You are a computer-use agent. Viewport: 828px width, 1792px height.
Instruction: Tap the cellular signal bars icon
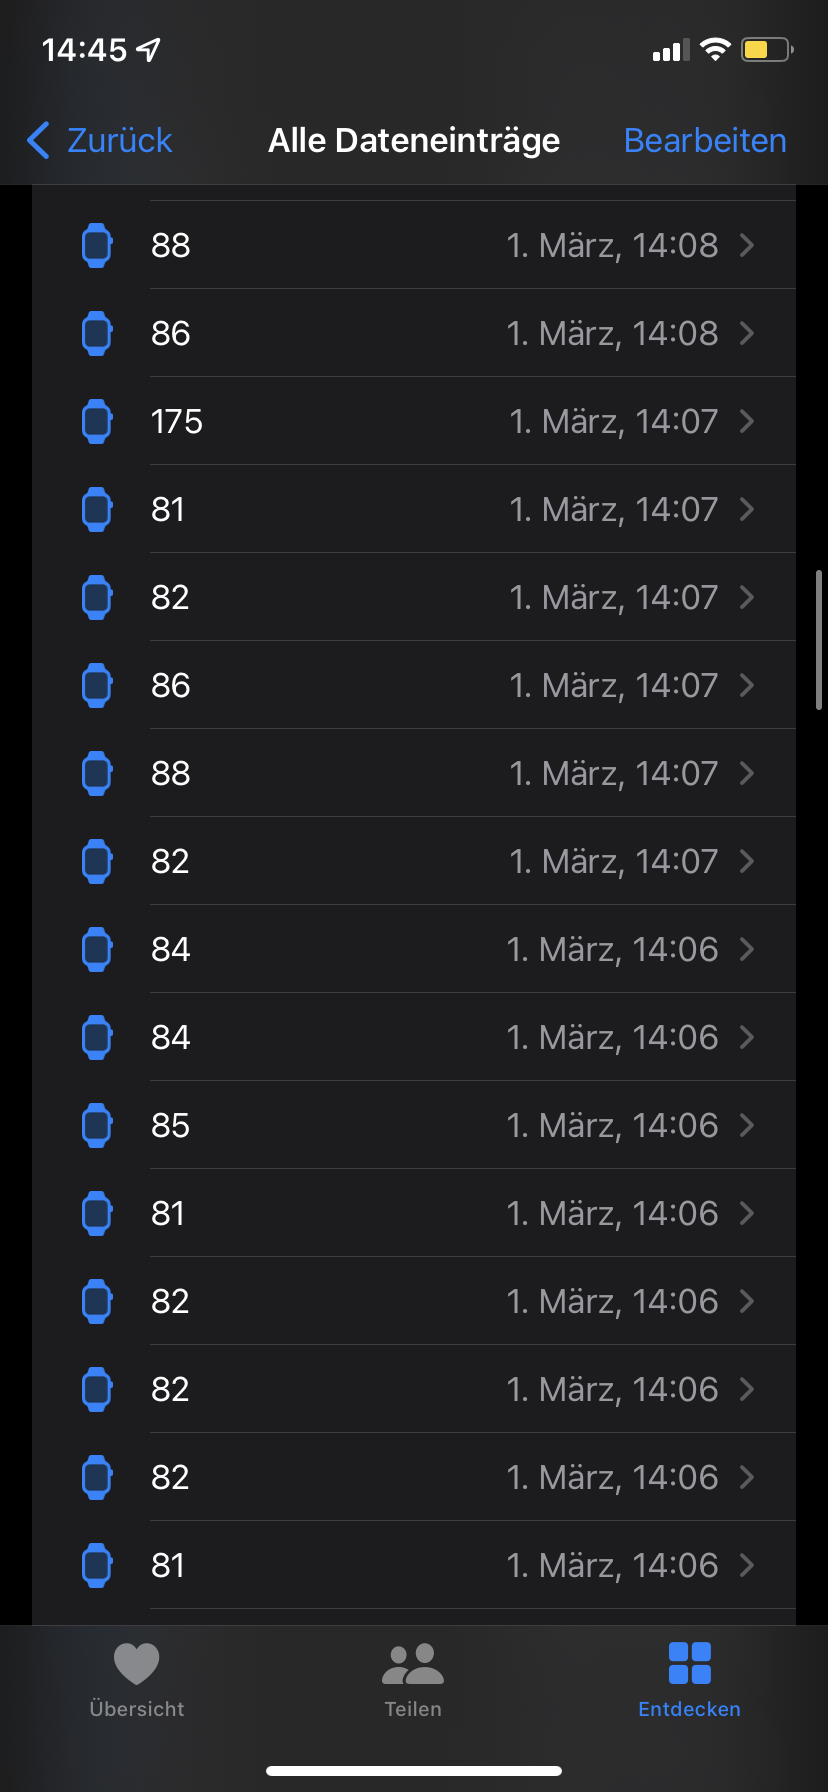point(670,50)
